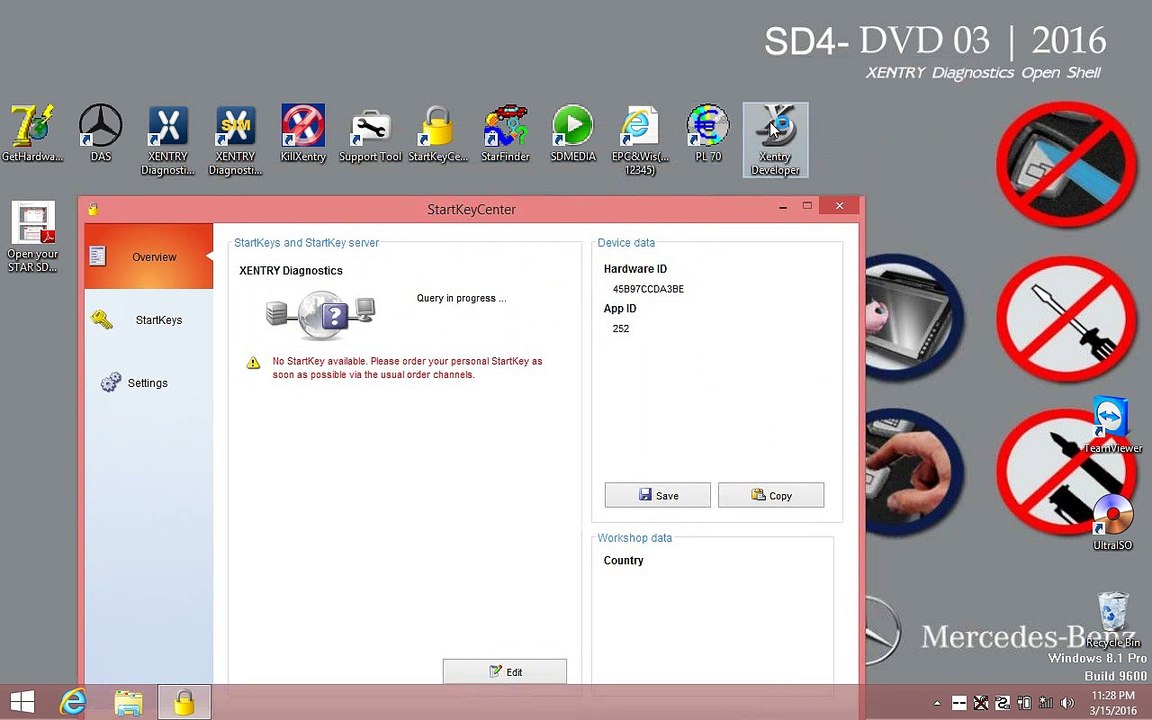Maximize the StartKeyCenter window

(x=807, y=206)
